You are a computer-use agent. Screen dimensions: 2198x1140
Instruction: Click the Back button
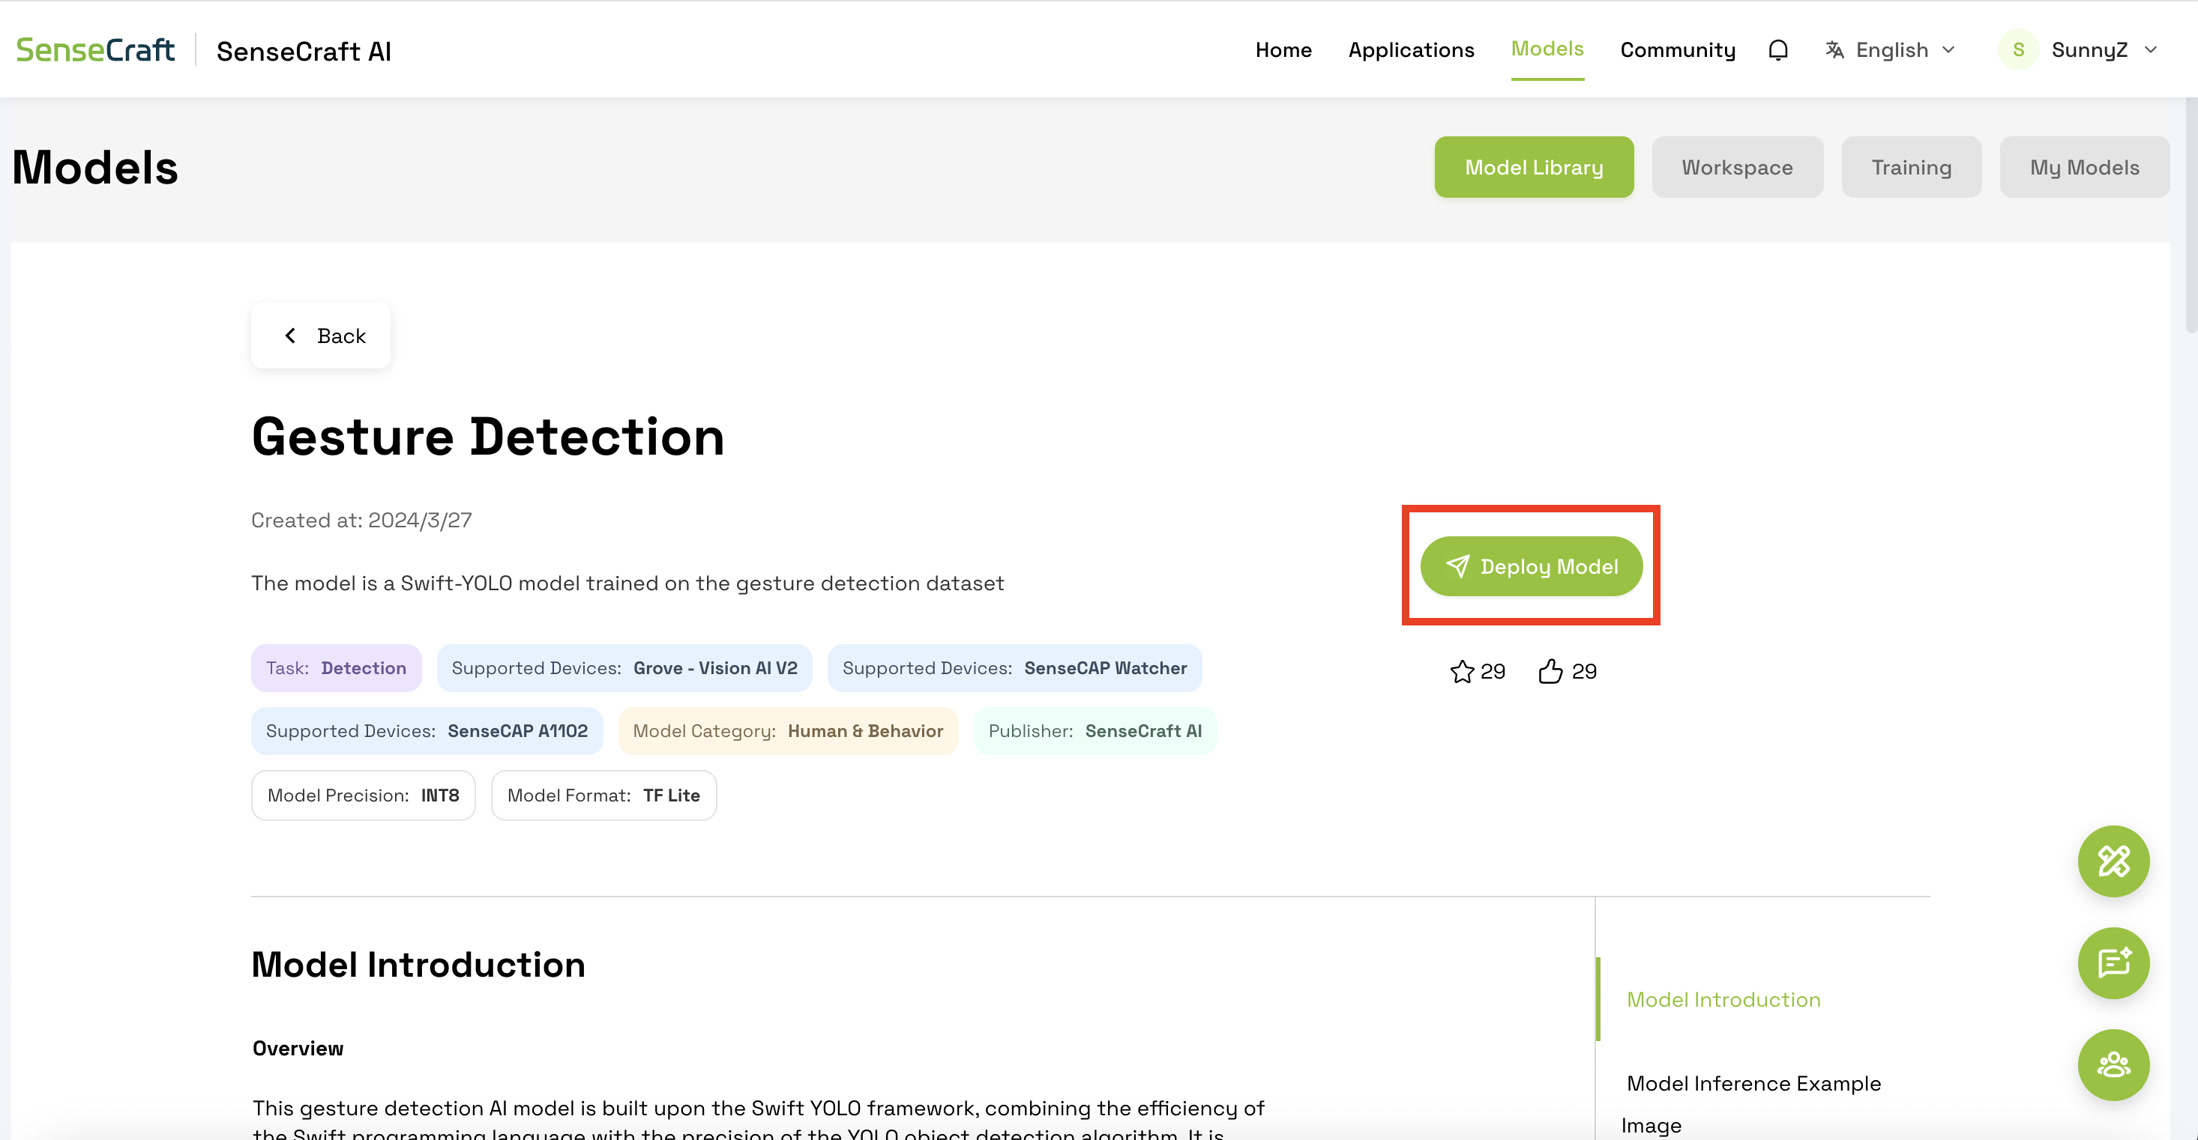[x=321, y=336]
